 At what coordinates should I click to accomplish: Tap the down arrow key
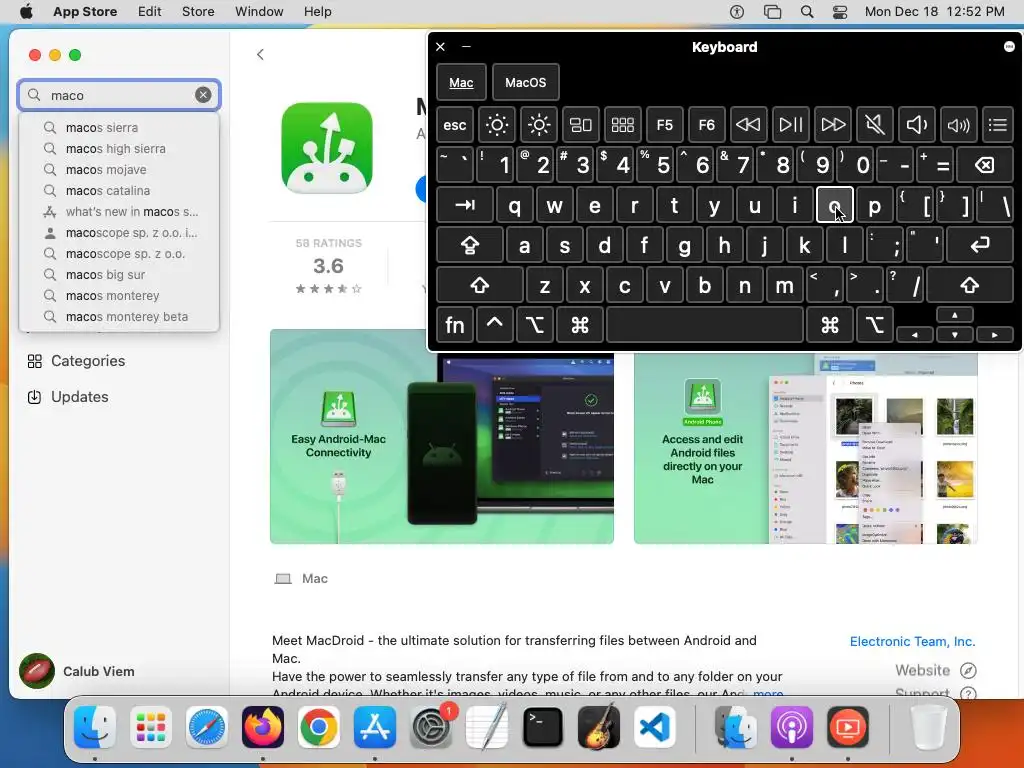point(955,335)
